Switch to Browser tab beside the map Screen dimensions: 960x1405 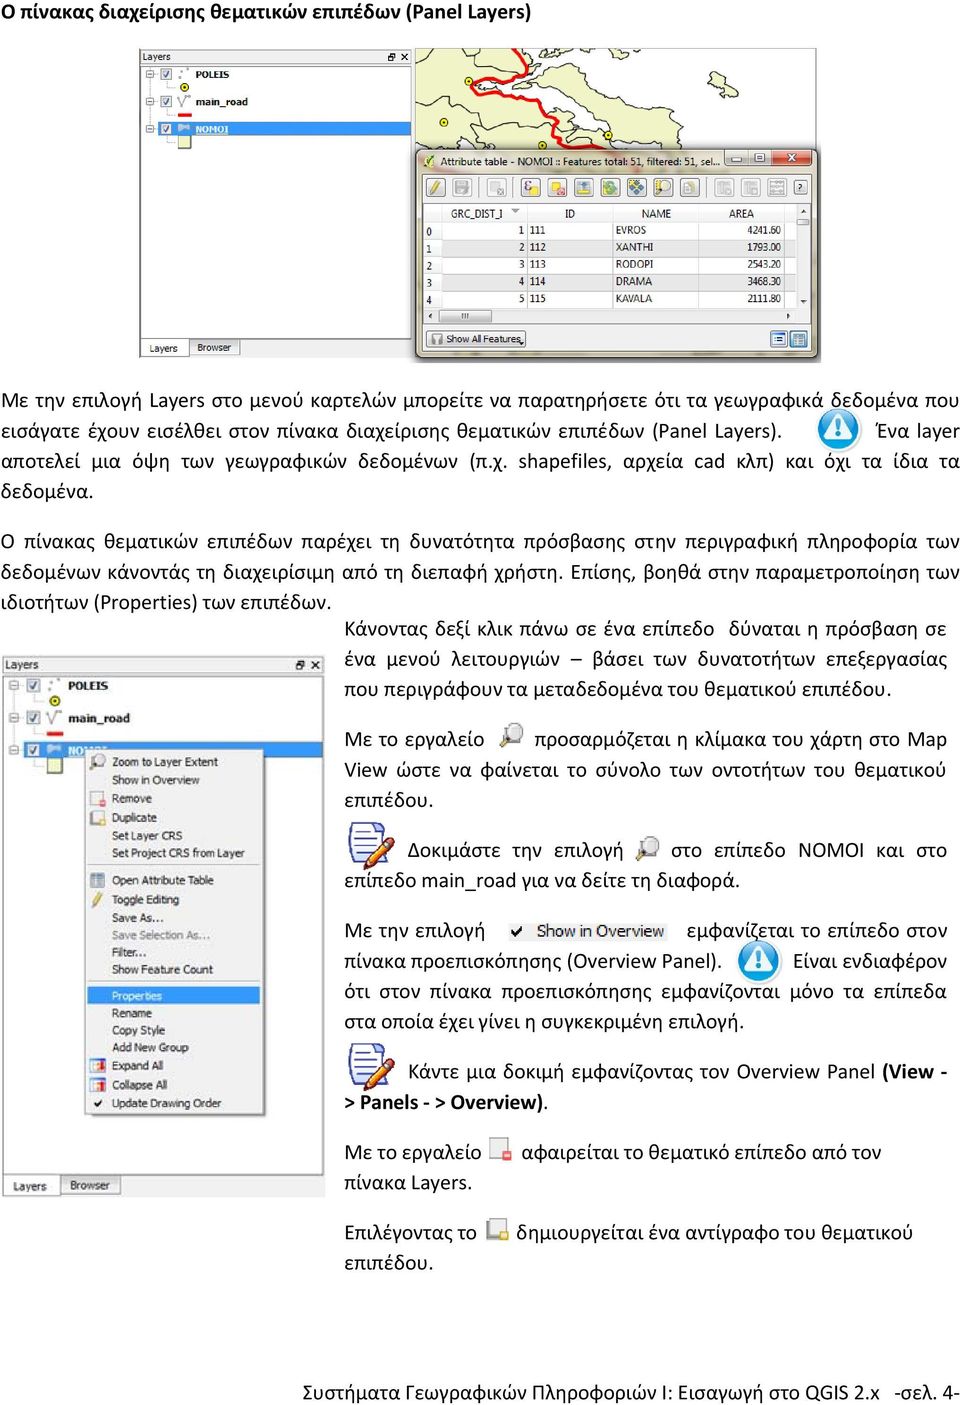[x=214, y=348]
